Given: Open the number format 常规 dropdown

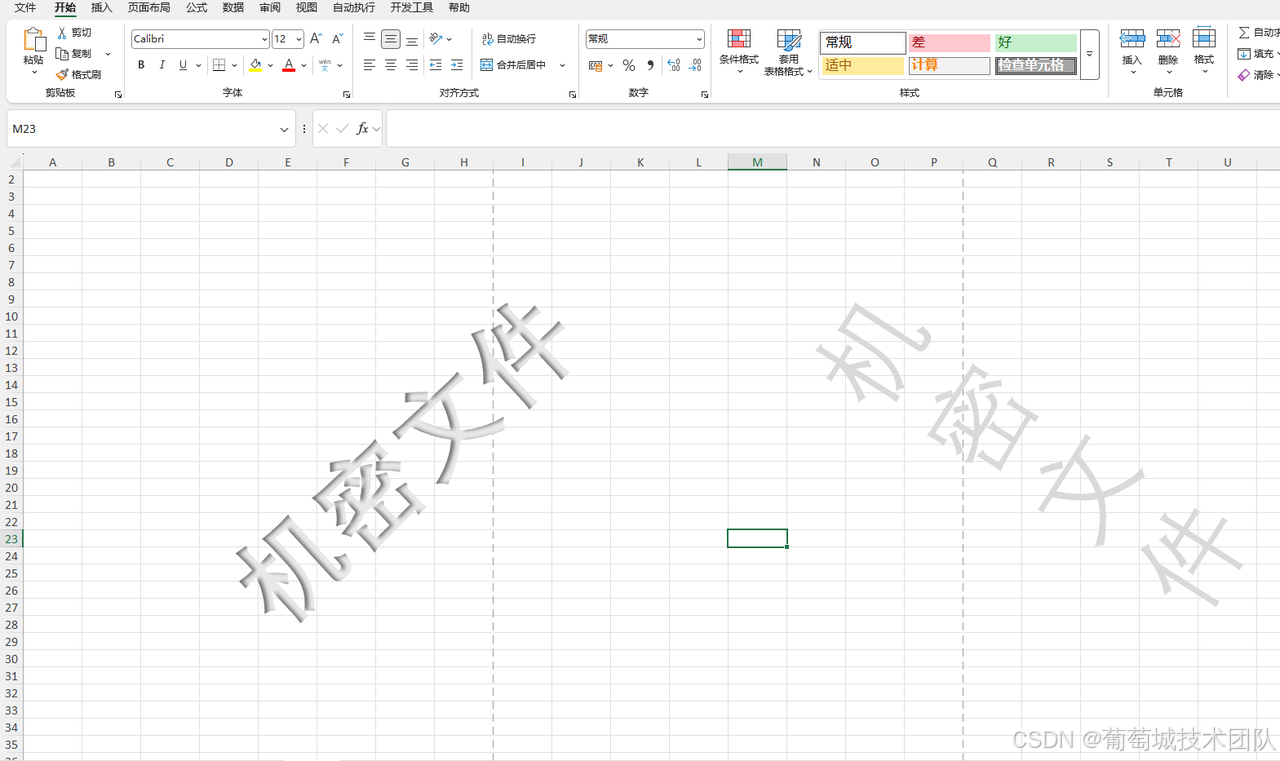Looking at the screenshot, I should point(699,39).
